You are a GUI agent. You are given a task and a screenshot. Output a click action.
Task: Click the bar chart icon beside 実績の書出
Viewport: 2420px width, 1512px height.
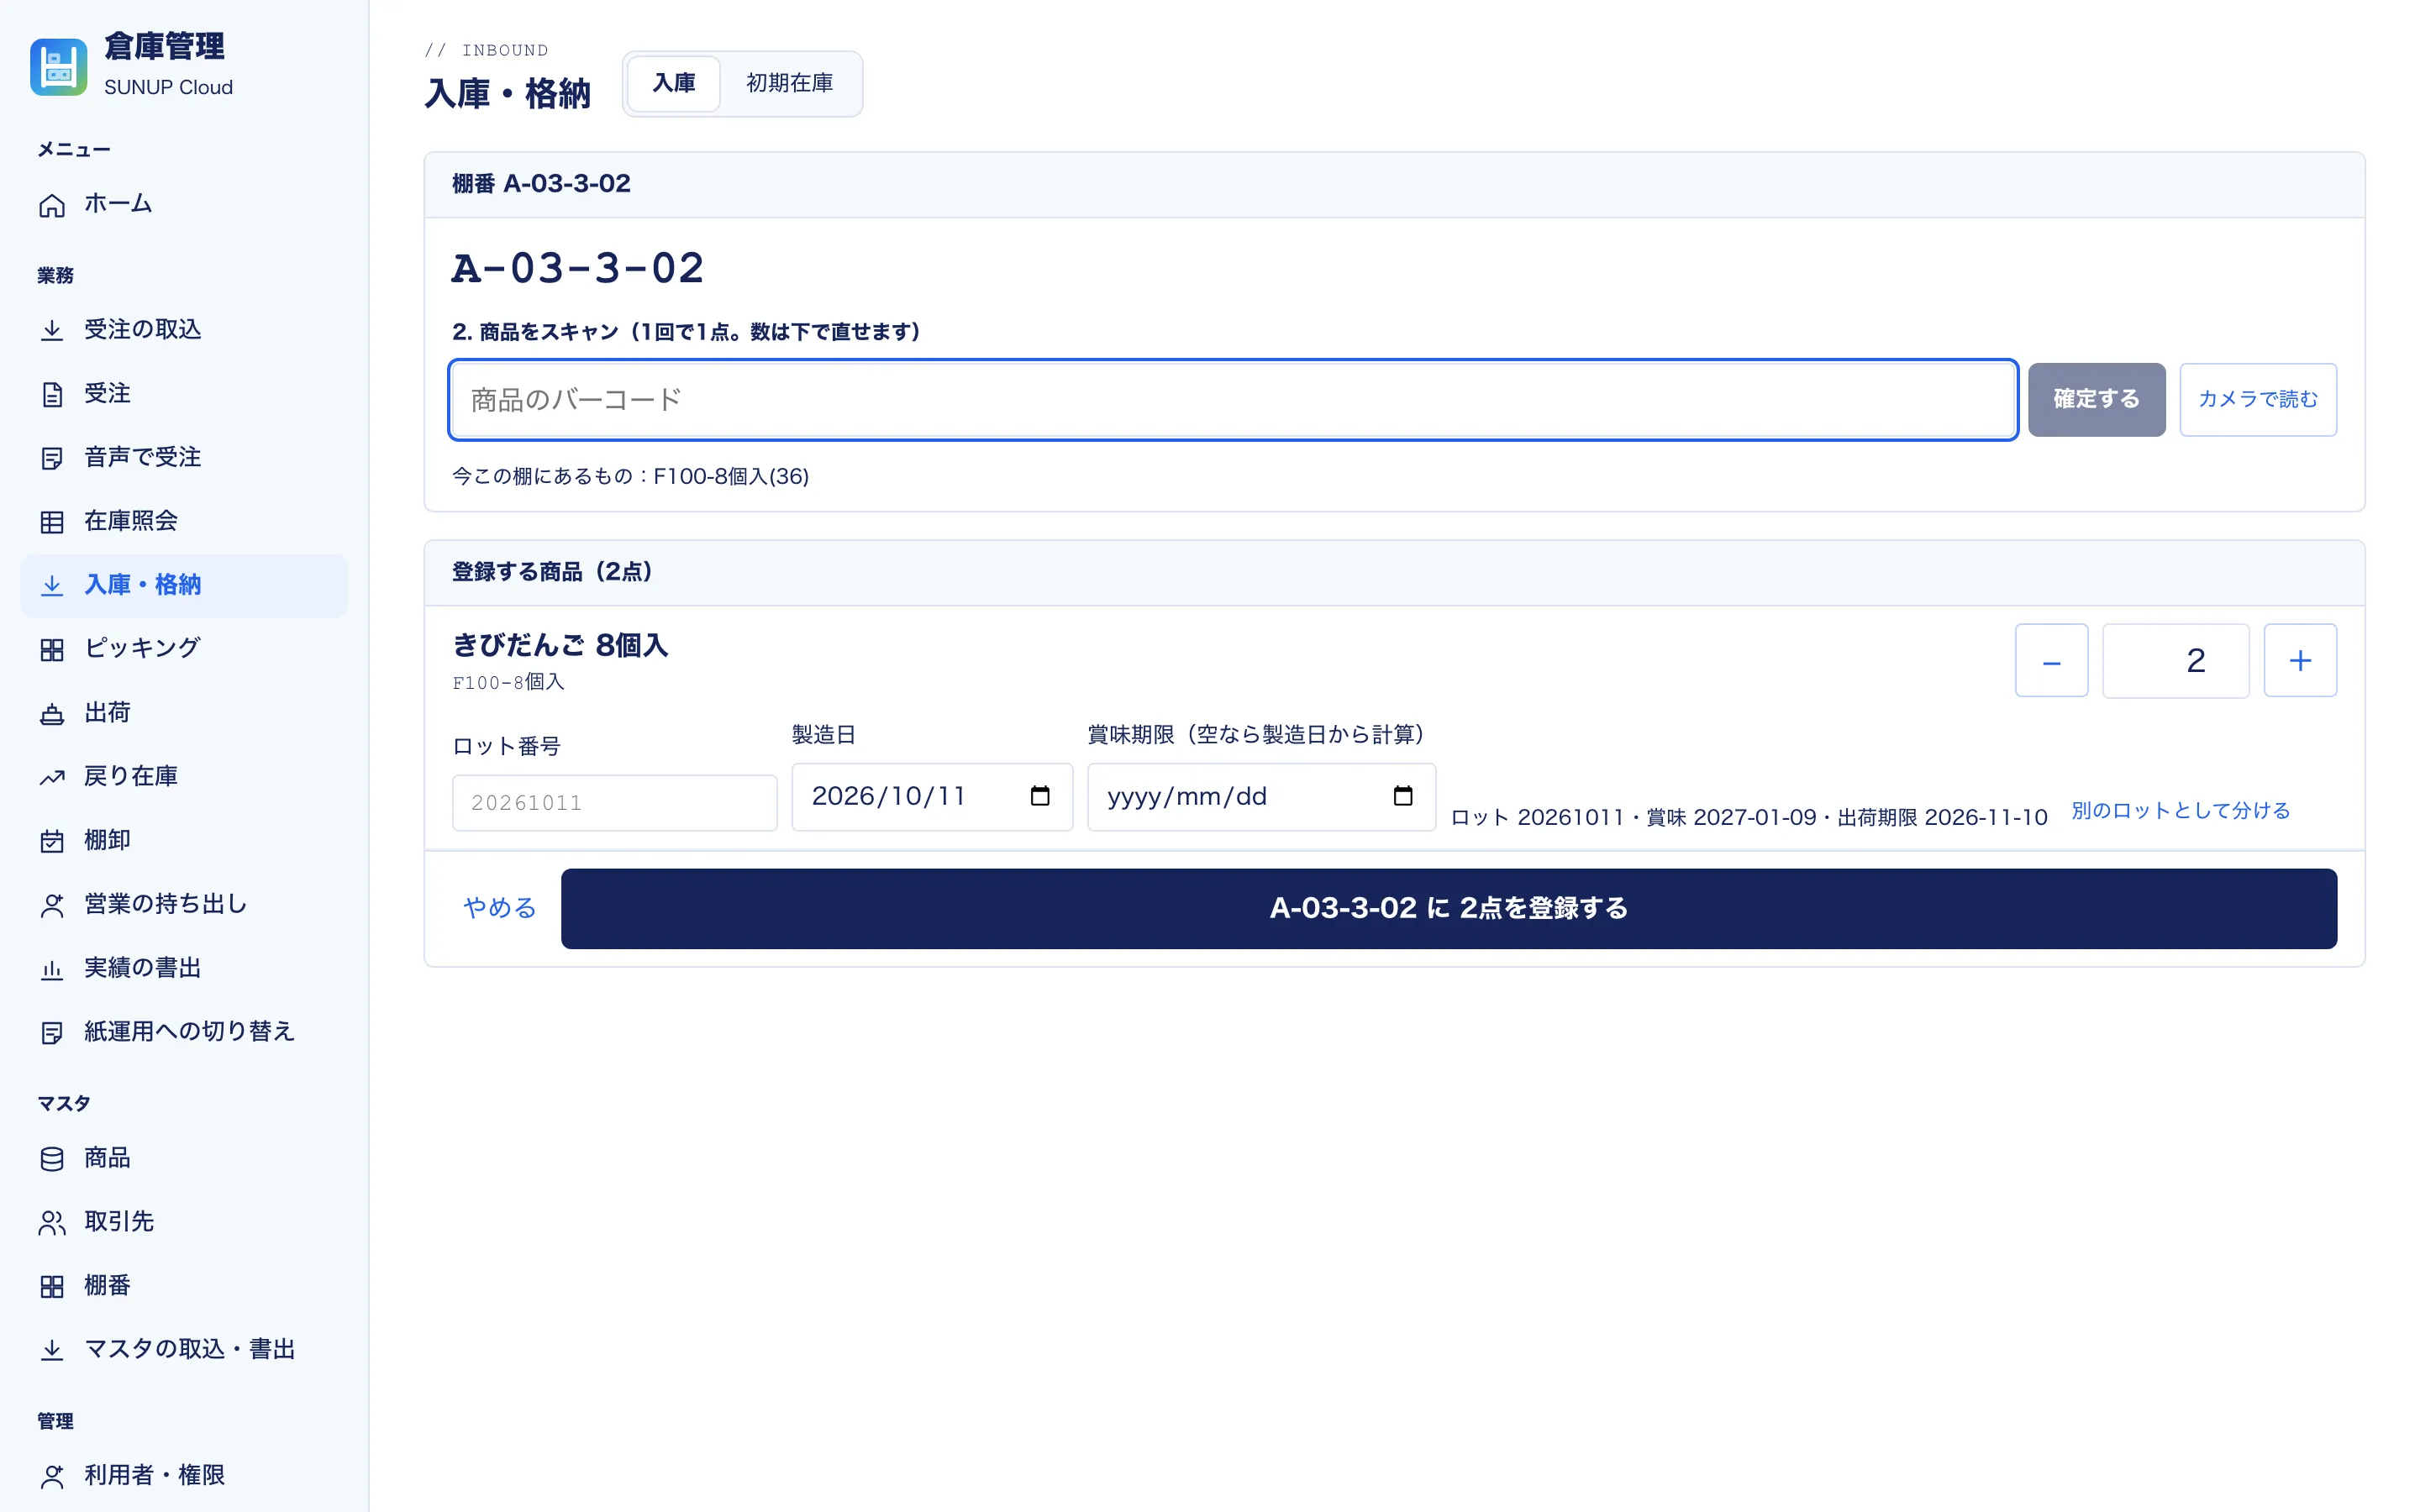coord(52,969)
